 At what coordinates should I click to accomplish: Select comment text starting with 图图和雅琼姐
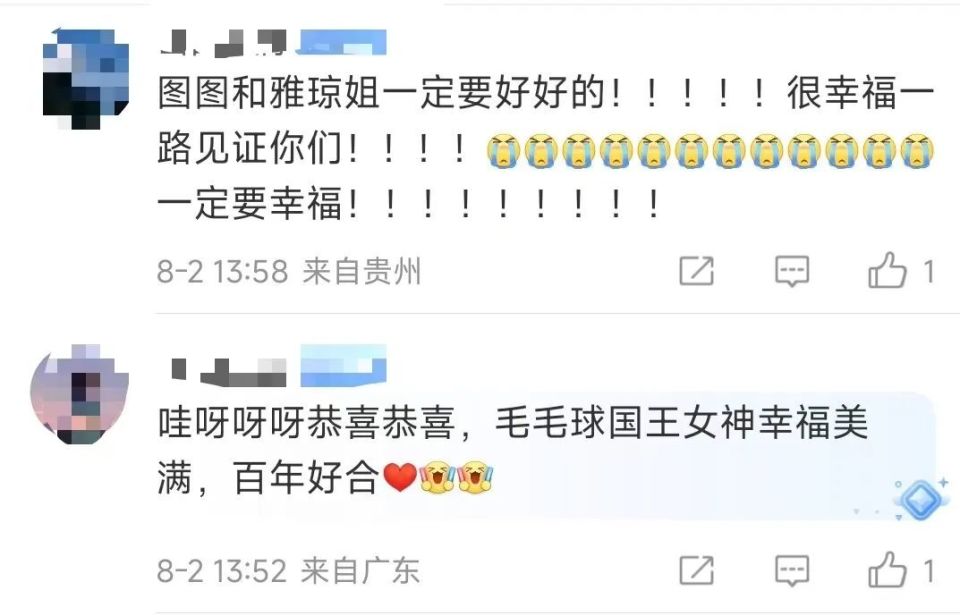(x=546, y=148)
